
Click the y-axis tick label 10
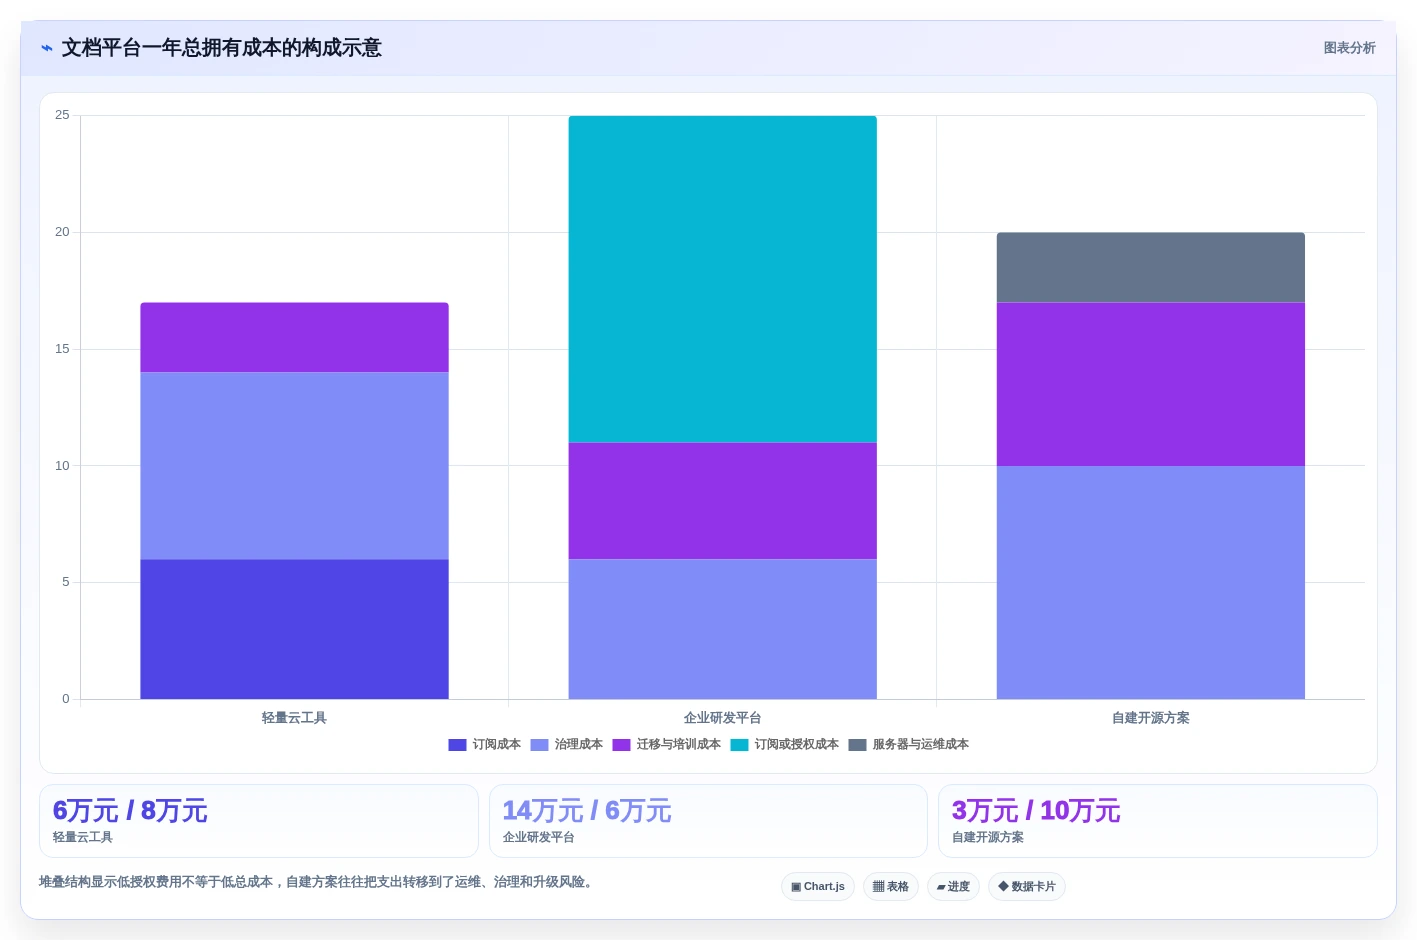click(x=63, y=466)
